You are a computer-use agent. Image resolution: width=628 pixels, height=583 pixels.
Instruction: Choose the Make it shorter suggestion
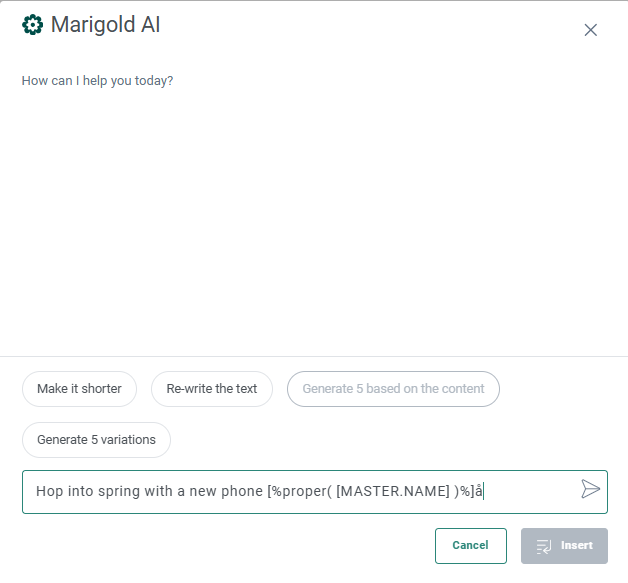click(x=79, y=389)
